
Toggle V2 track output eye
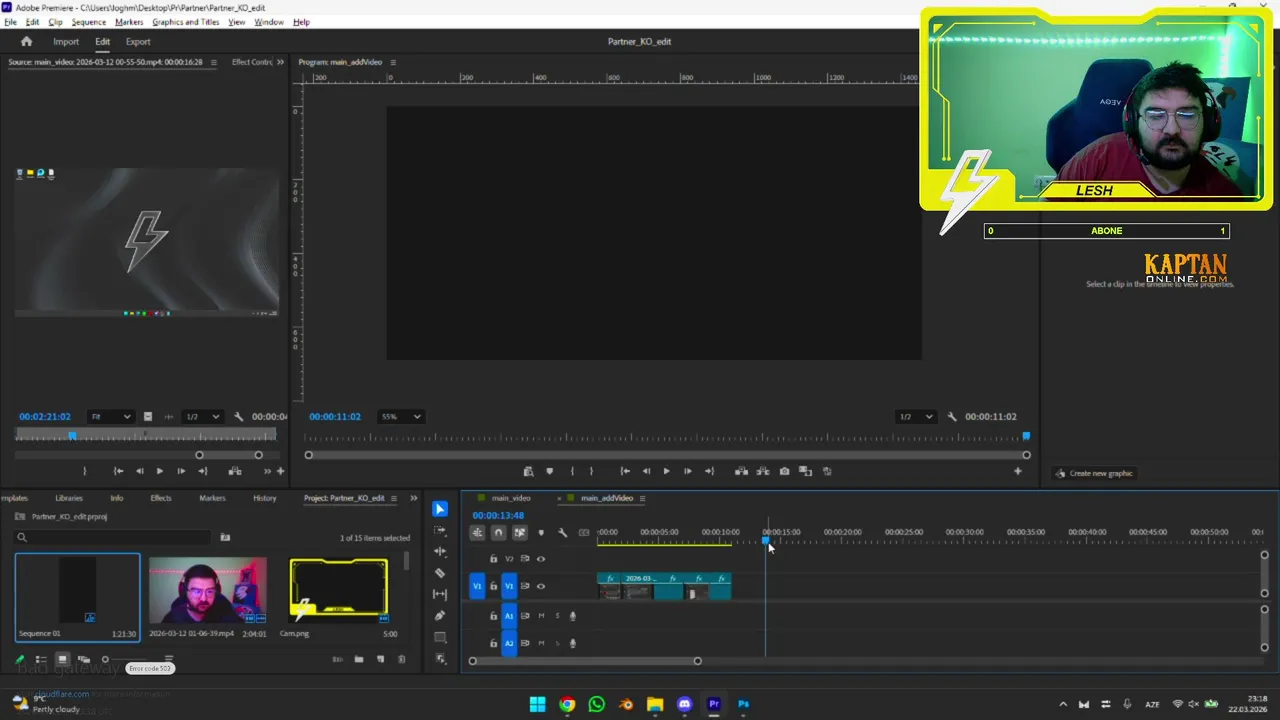coord(541,559)
